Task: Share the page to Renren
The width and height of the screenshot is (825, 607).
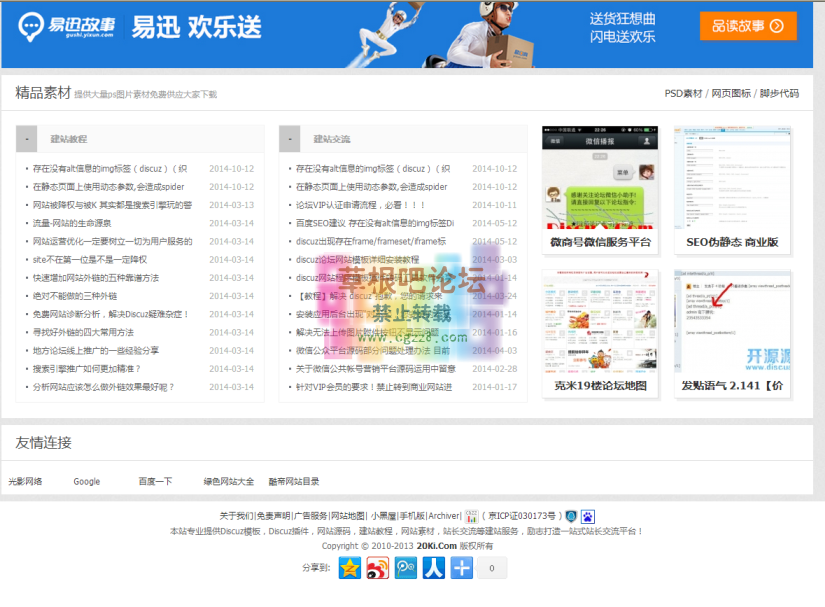Action: [433, 568]
